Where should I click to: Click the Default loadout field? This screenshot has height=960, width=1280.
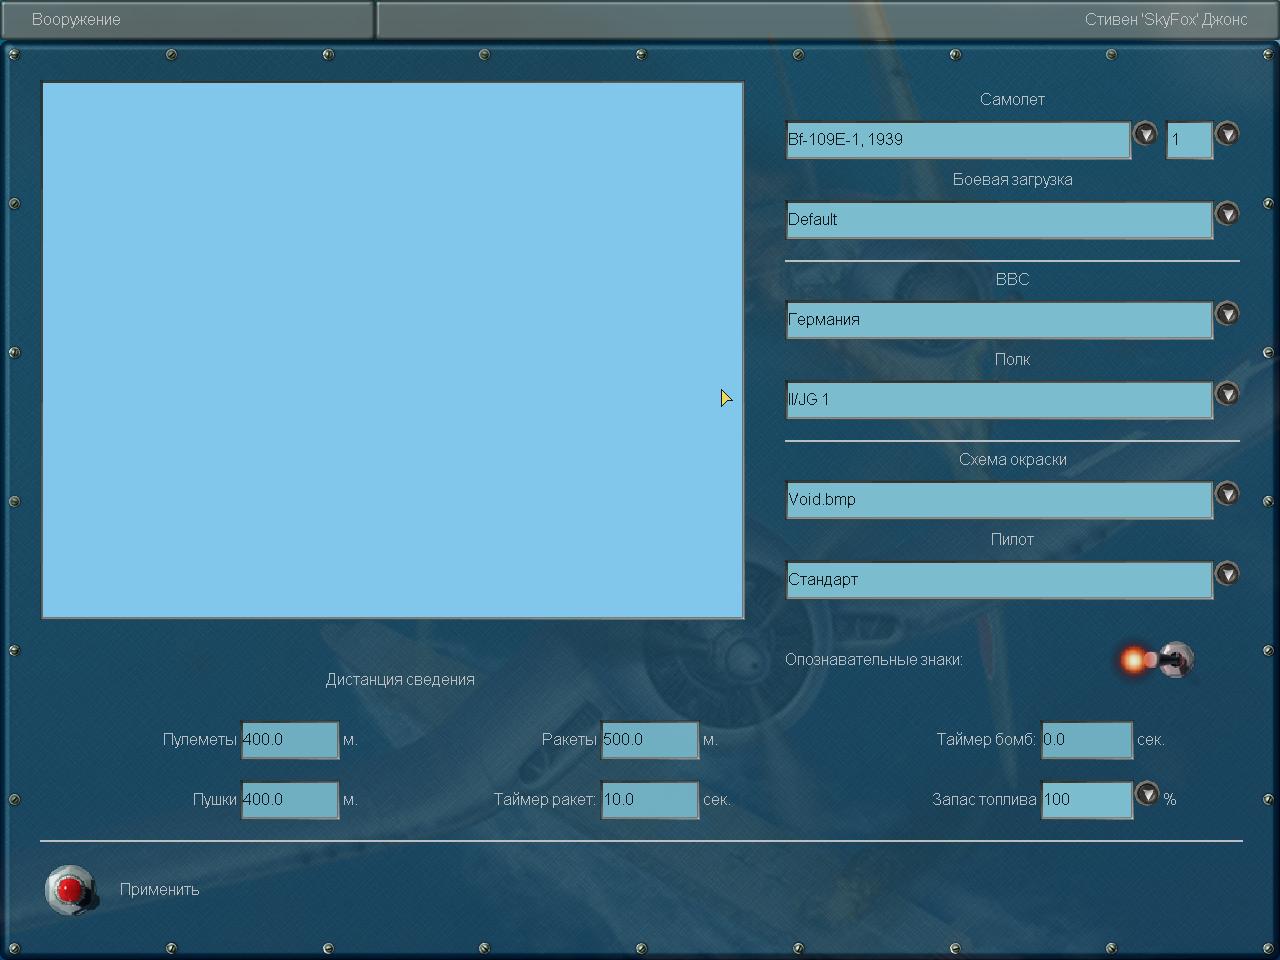click(x=999, y=220)
